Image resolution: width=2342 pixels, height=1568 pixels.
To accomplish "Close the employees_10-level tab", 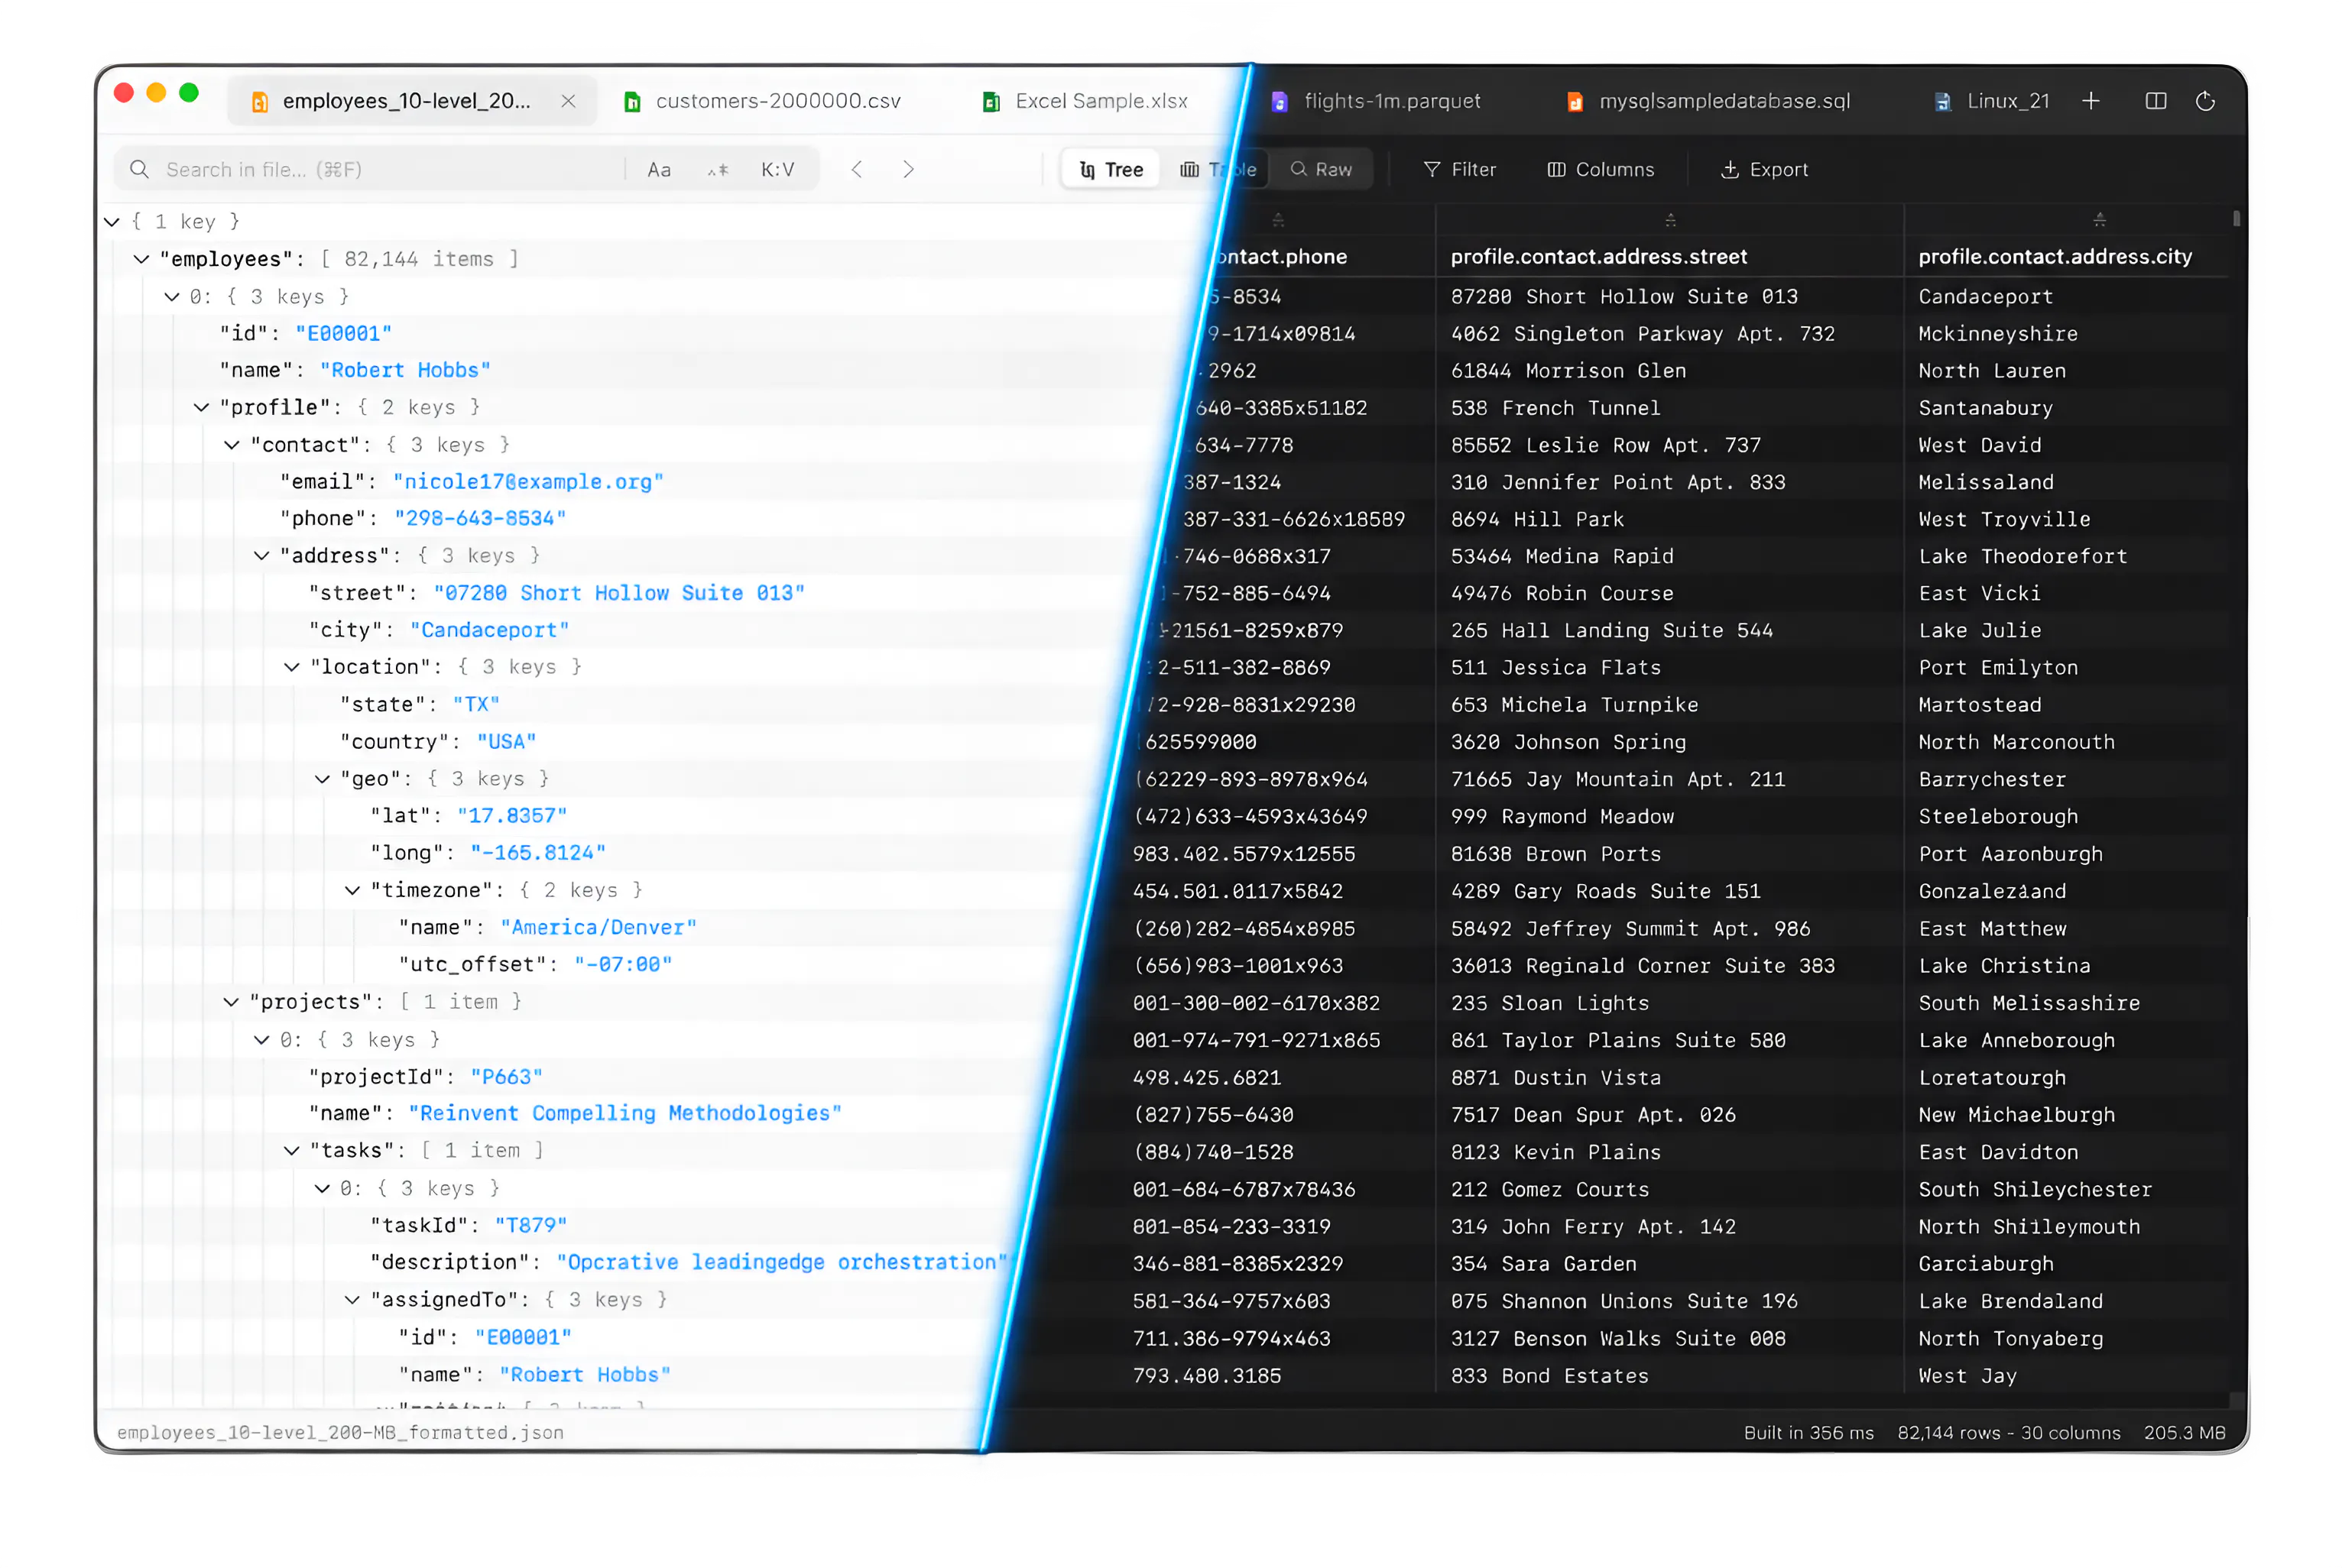I will click(568, 101).
